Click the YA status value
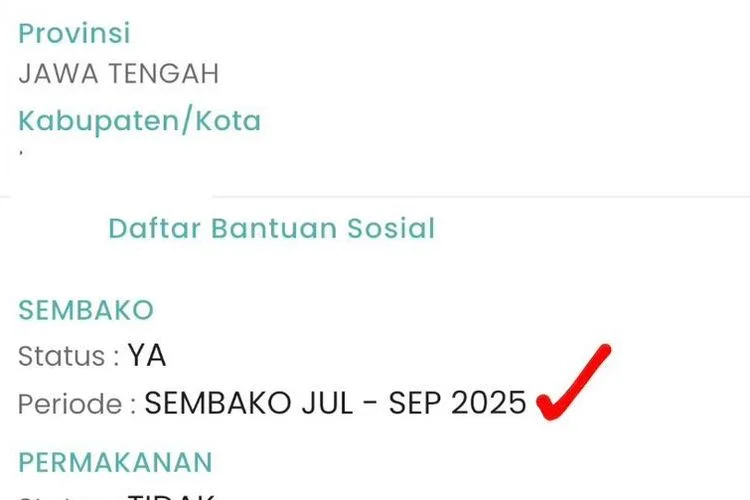Screen dimensions: 750x500 click(147, 356)
